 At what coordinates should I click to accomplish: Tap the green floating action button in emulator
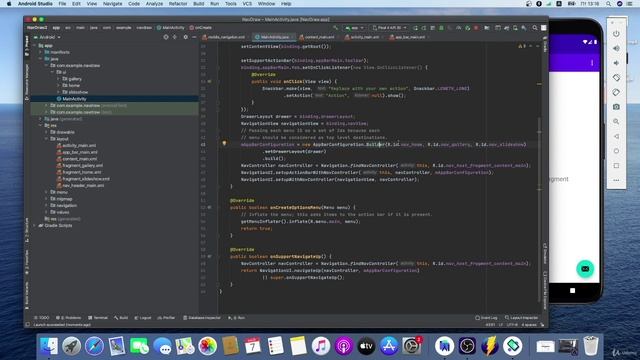point(585,269)
